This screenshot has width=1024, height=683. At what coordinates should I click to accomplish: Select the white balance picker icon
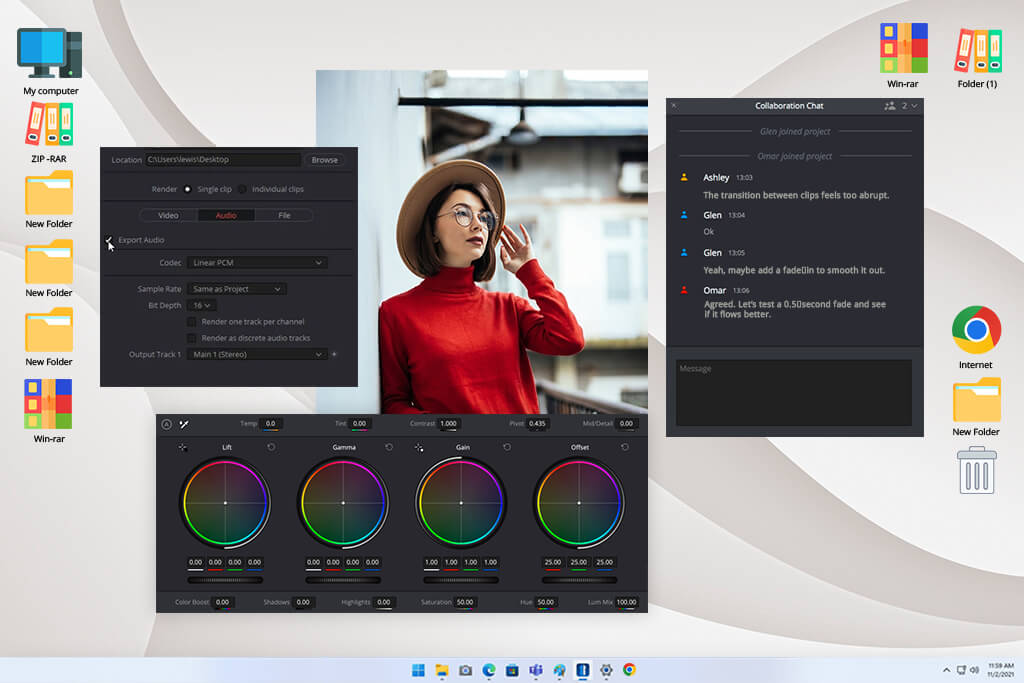coord(184,424)
